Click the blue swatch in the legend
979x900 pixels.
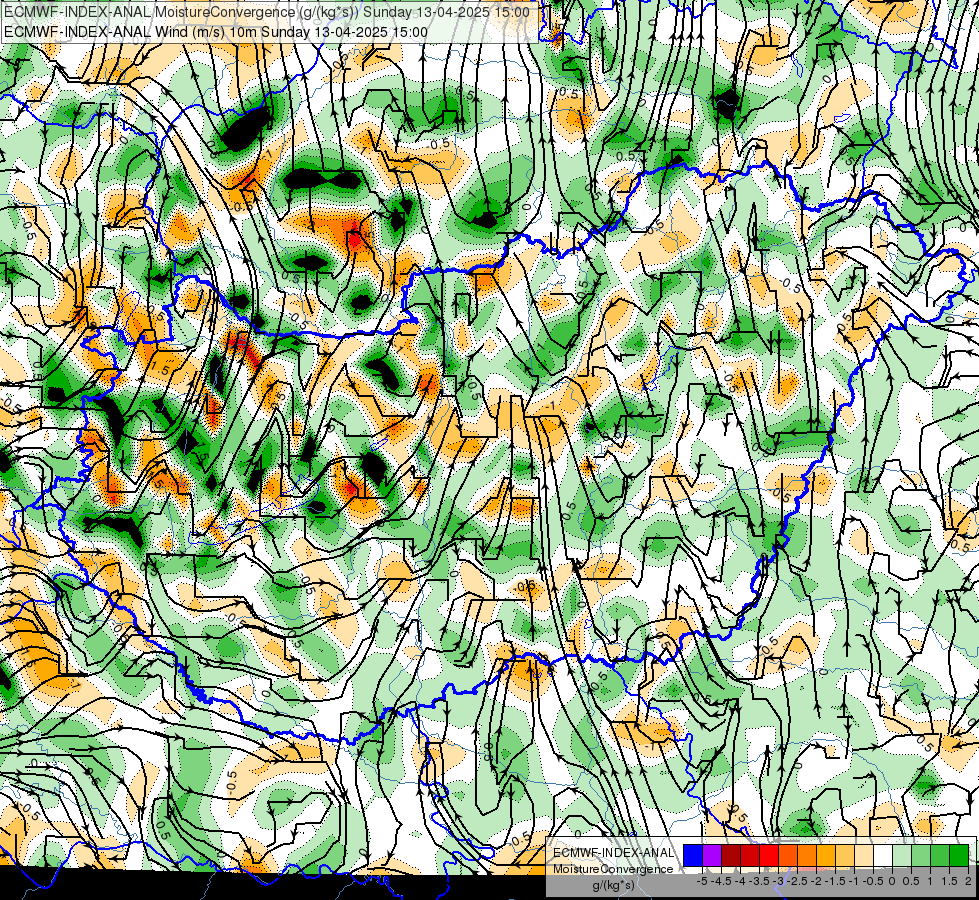(x=693, y=855)
